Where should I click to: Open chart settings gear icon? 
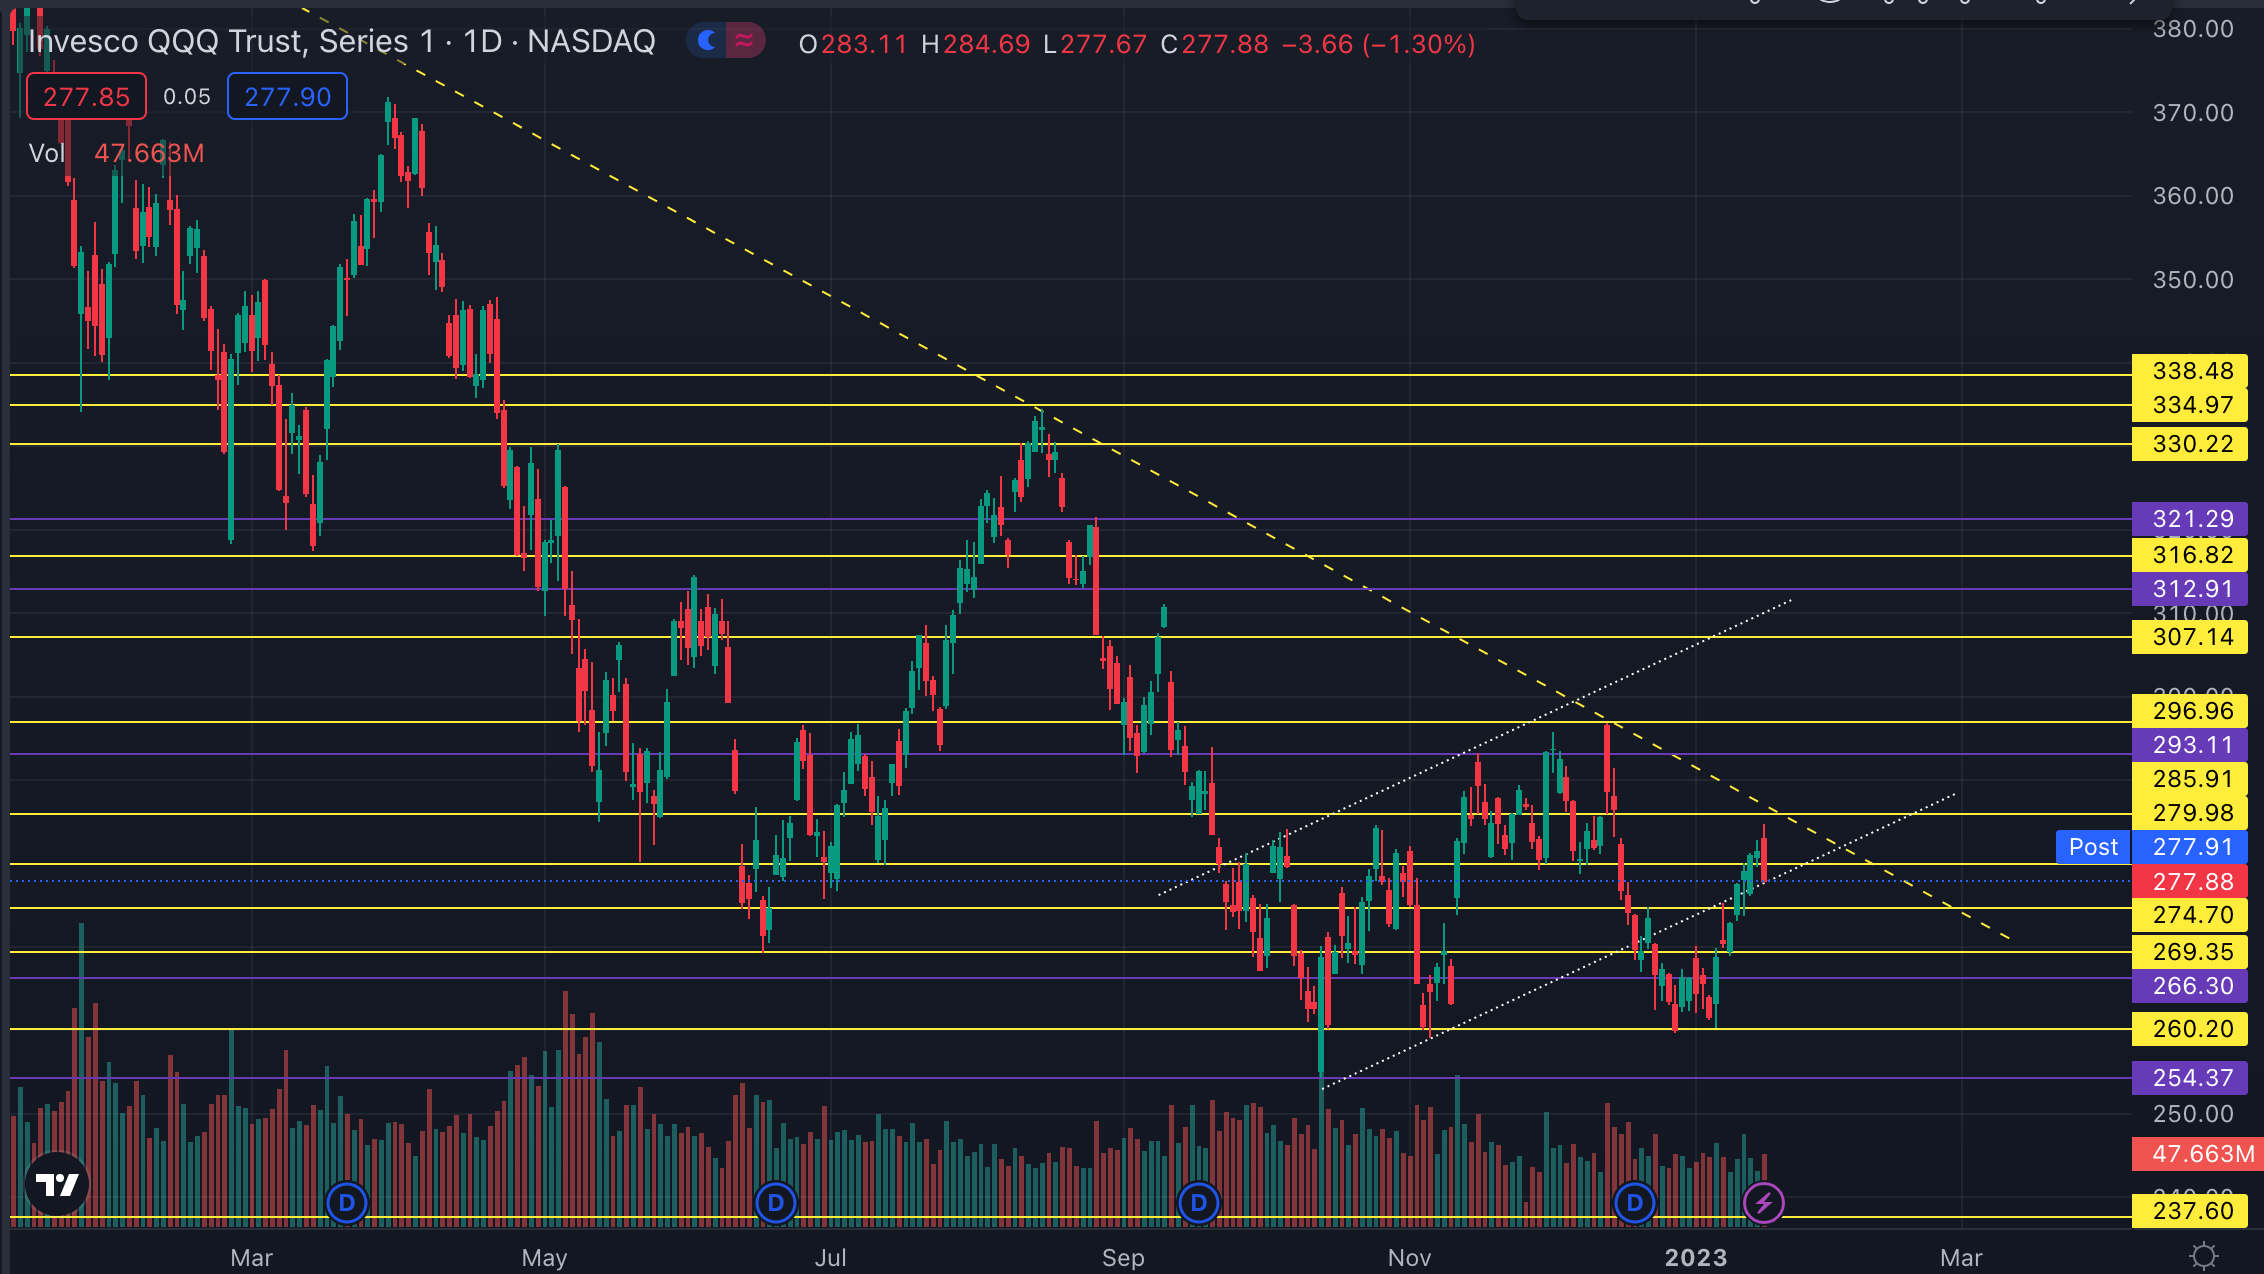pyautogui.click(x=2203, y=1255)
